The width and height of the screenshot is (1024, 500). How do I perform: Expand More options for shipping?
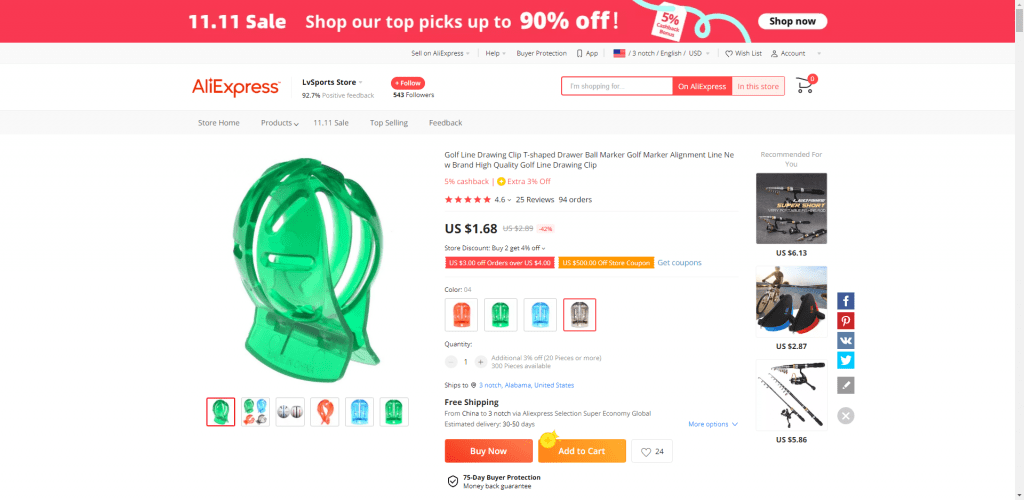[x=712, y=424]
